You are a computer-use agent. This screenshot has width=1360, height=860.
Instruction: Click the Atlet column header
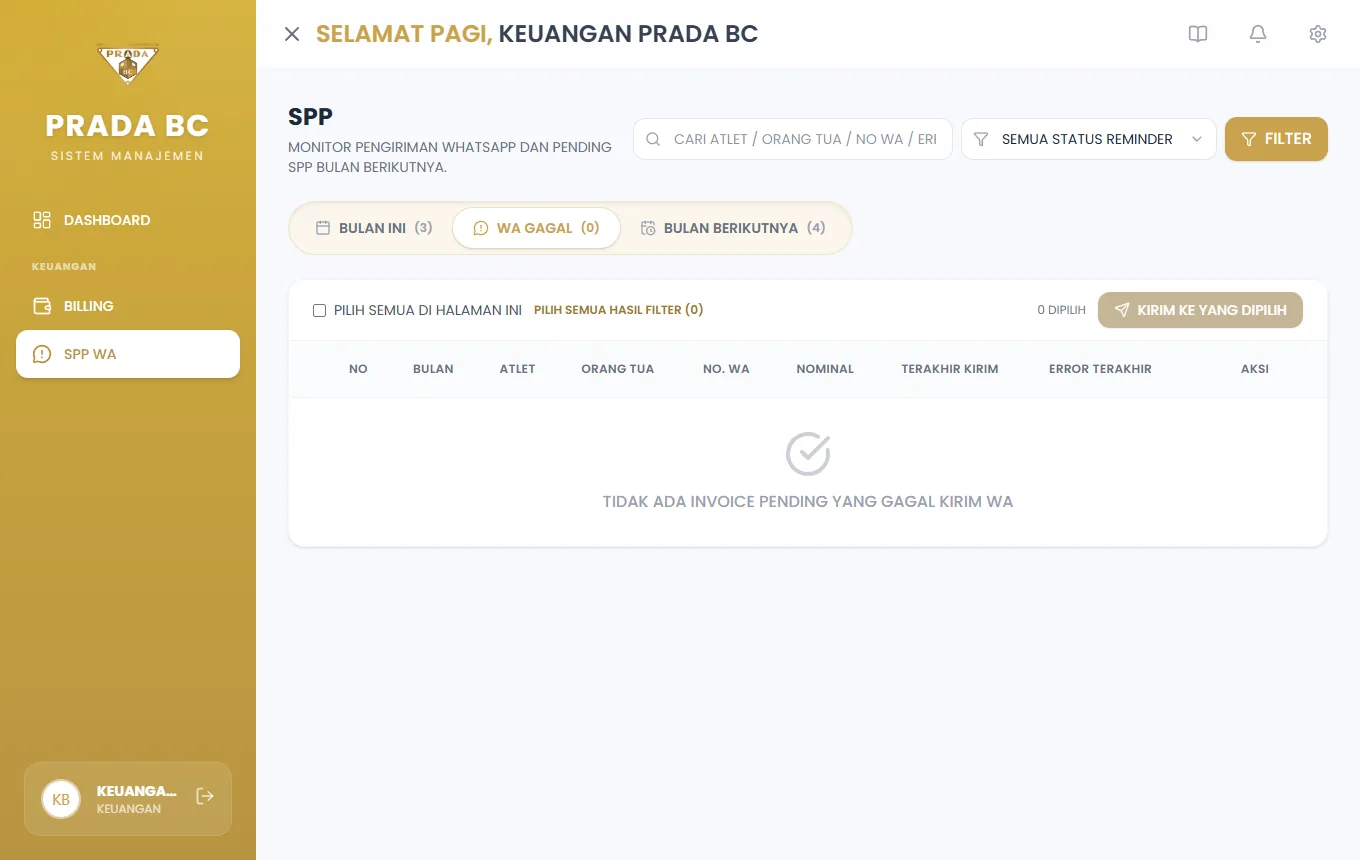click(x=517, y=369)
